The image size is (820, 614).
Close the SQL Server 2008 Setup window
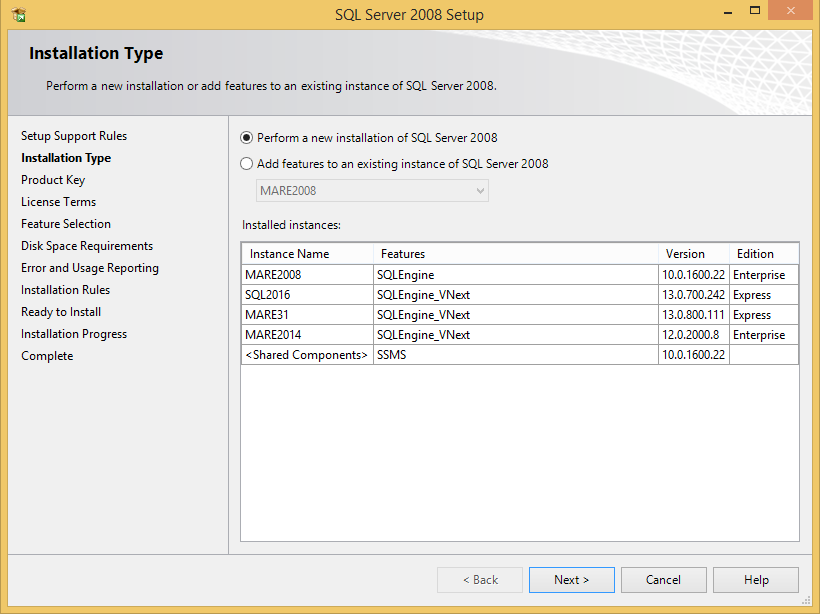[790, 11]
